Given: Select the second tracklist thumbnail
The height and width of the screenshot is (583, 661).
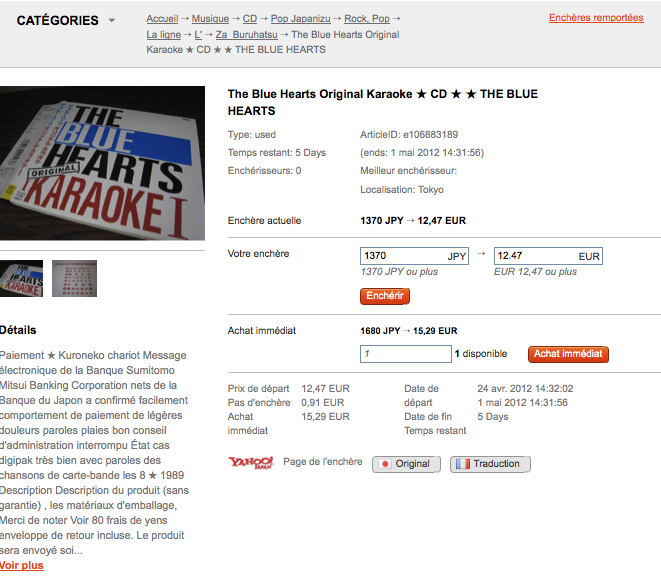Looking at the screenshot, I should [x=74, y=278].
